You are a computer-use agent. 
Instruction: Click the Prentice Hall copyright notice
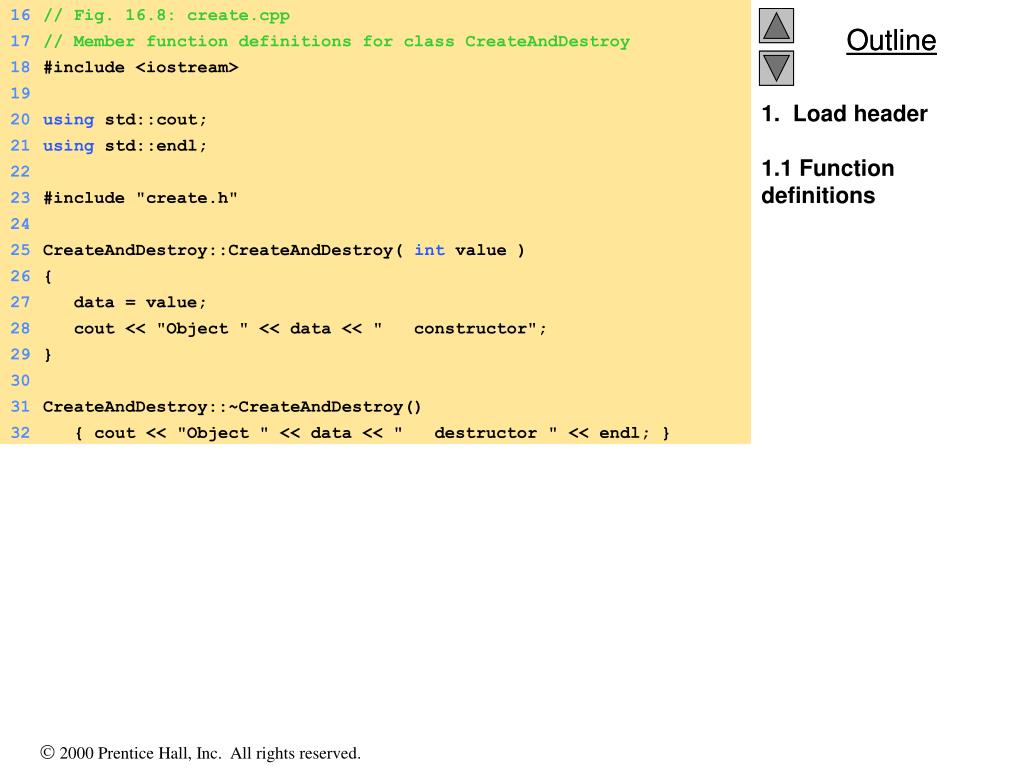coord(200,753)
